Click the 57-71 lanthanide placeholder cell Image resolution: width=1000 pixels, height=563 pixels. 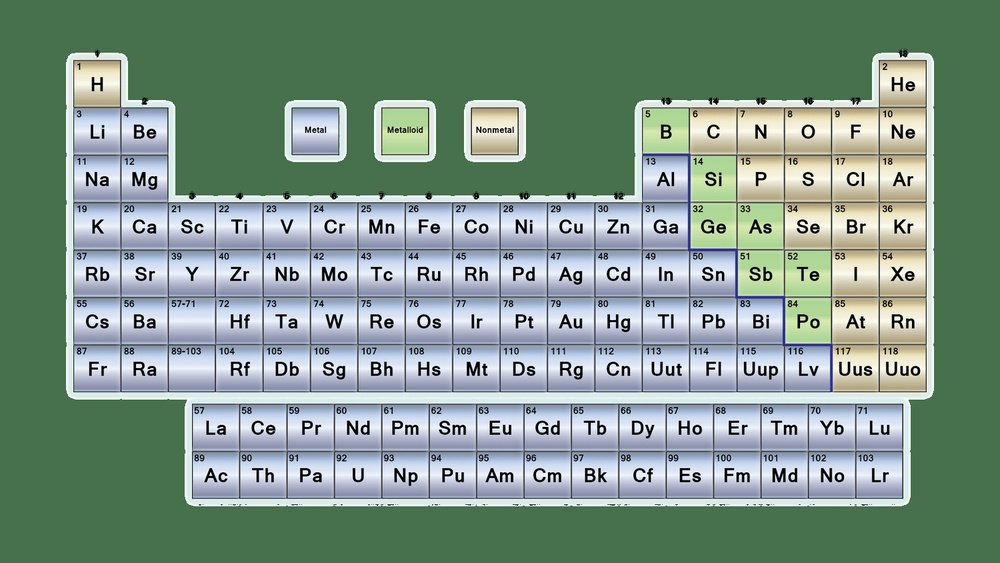point(192,321)
